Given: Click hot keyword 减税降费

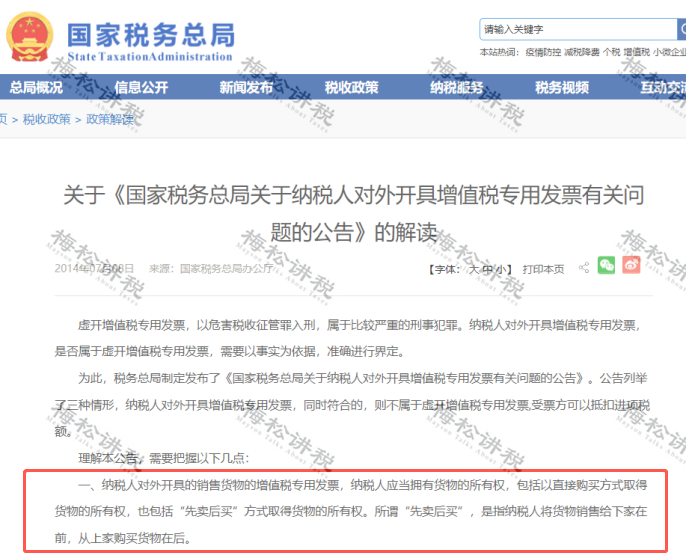Looking at the screenshot, I should point(582,52).
